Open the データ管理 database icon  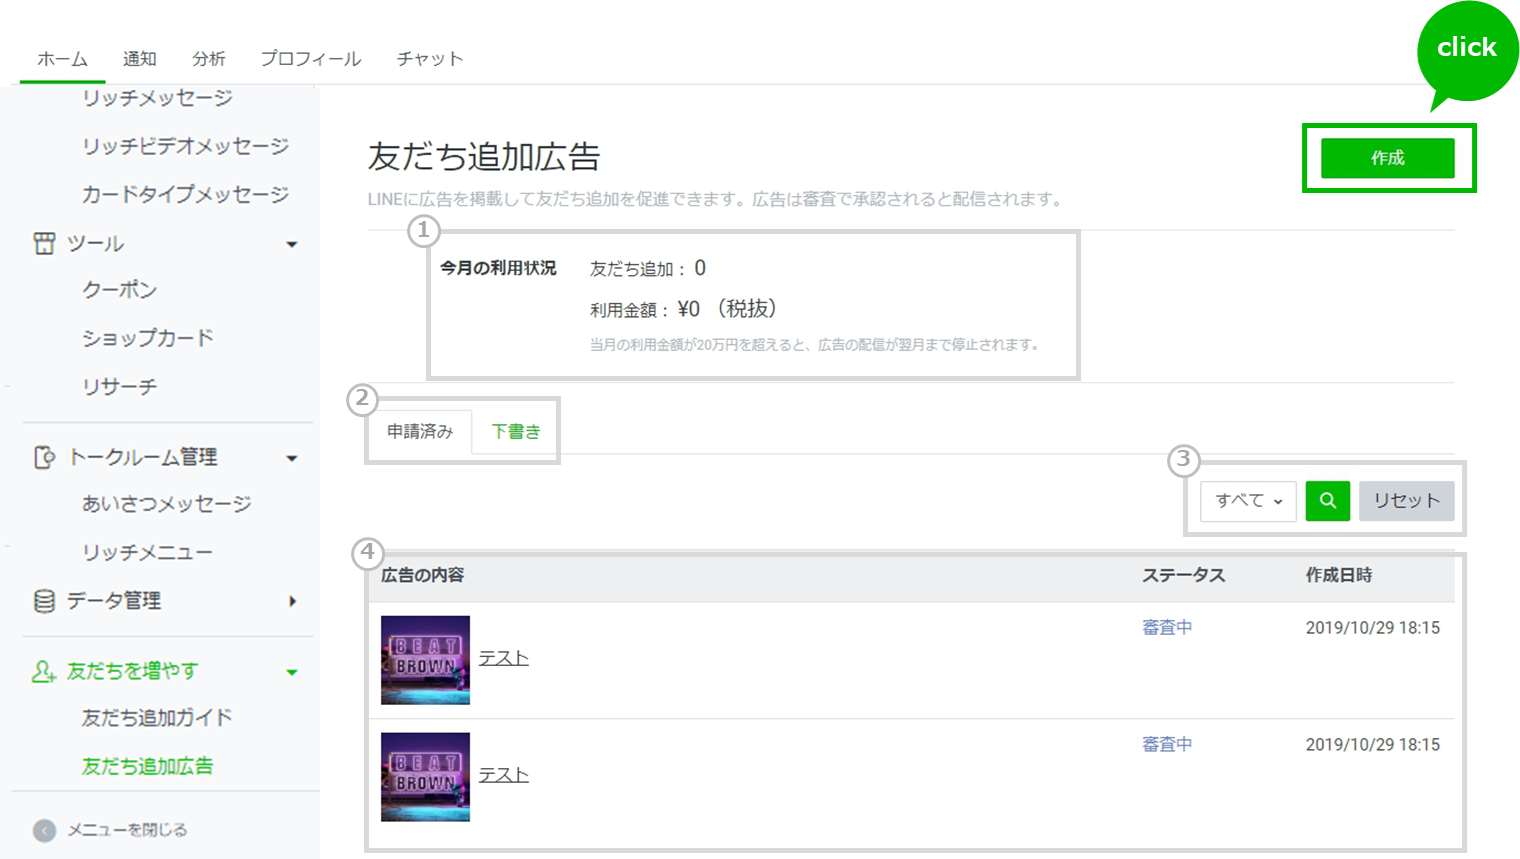[45, 601]
